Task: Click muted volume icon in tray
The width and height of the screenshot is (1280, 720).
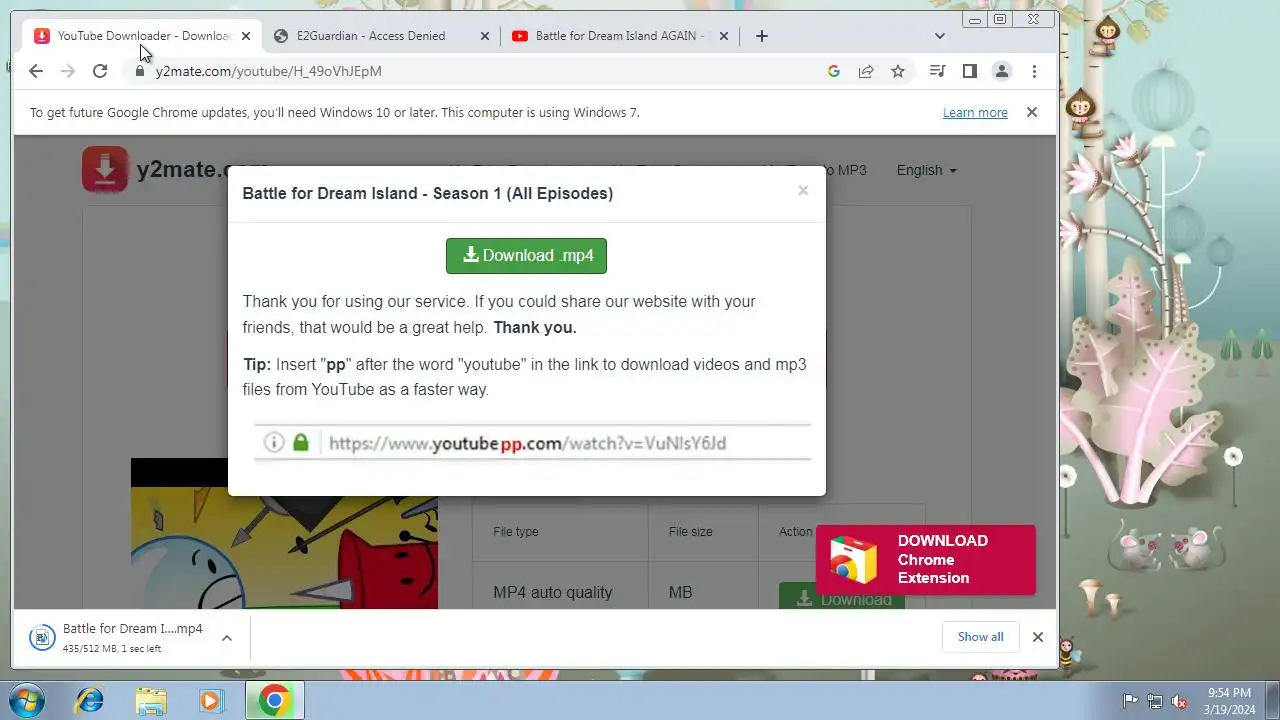Action: point(1179,701)
